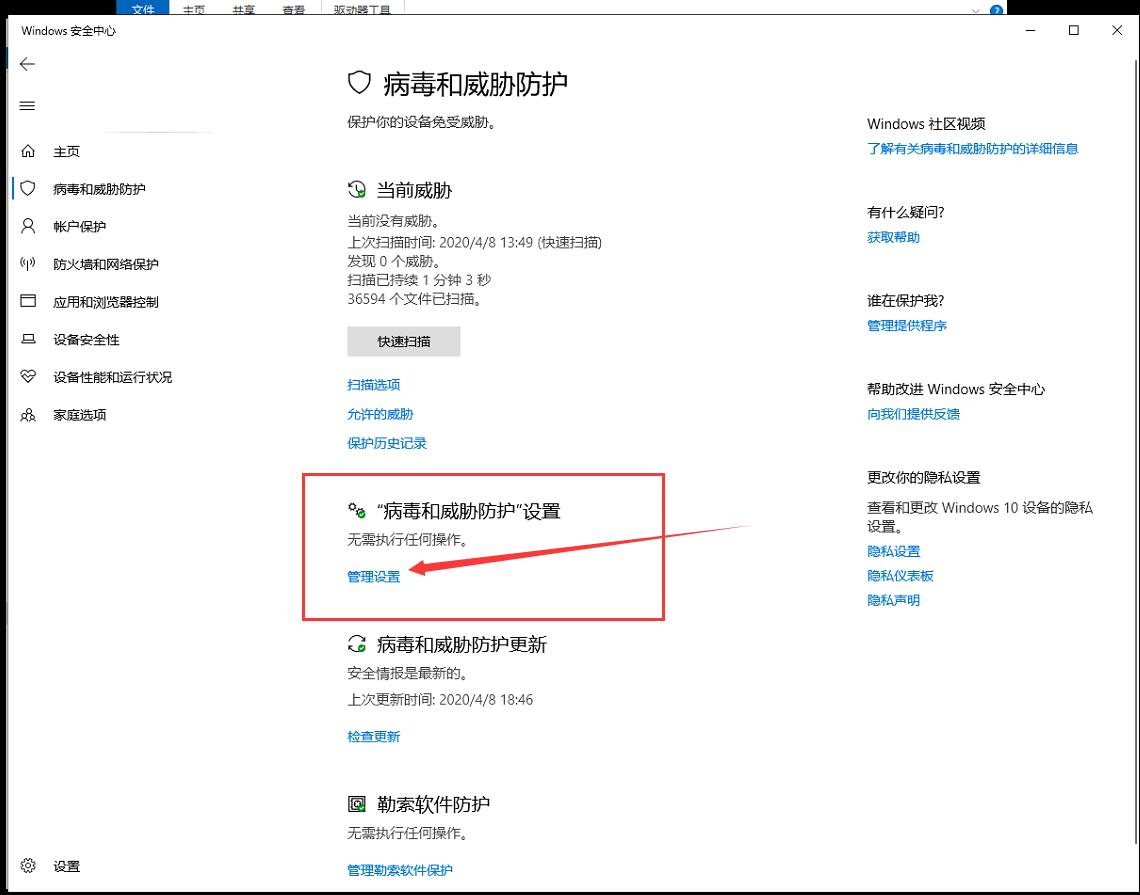Click the "病毒和威胁防护更新" section heading
This screenshot has width=1140, height=895.
click(462, 645)
